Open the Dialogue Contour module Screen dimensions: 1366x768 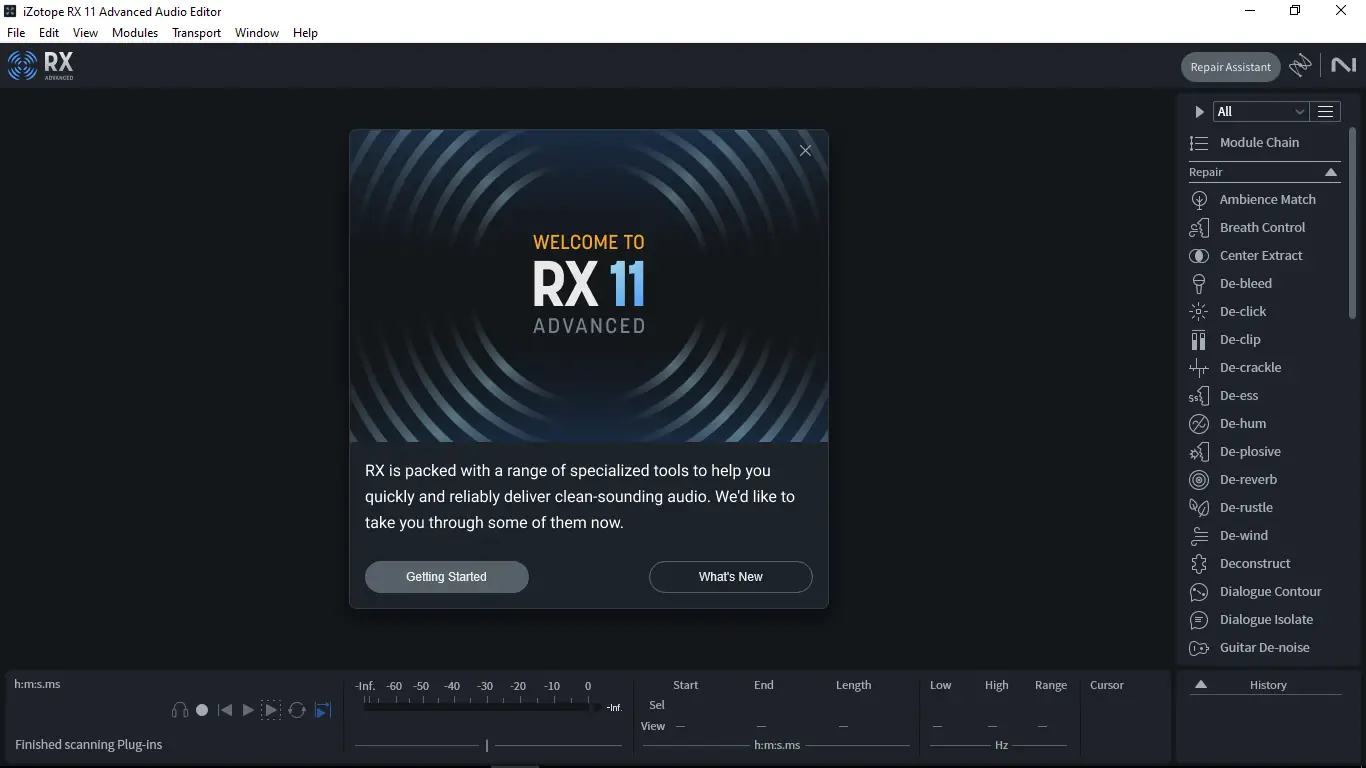coord(1264,591)
